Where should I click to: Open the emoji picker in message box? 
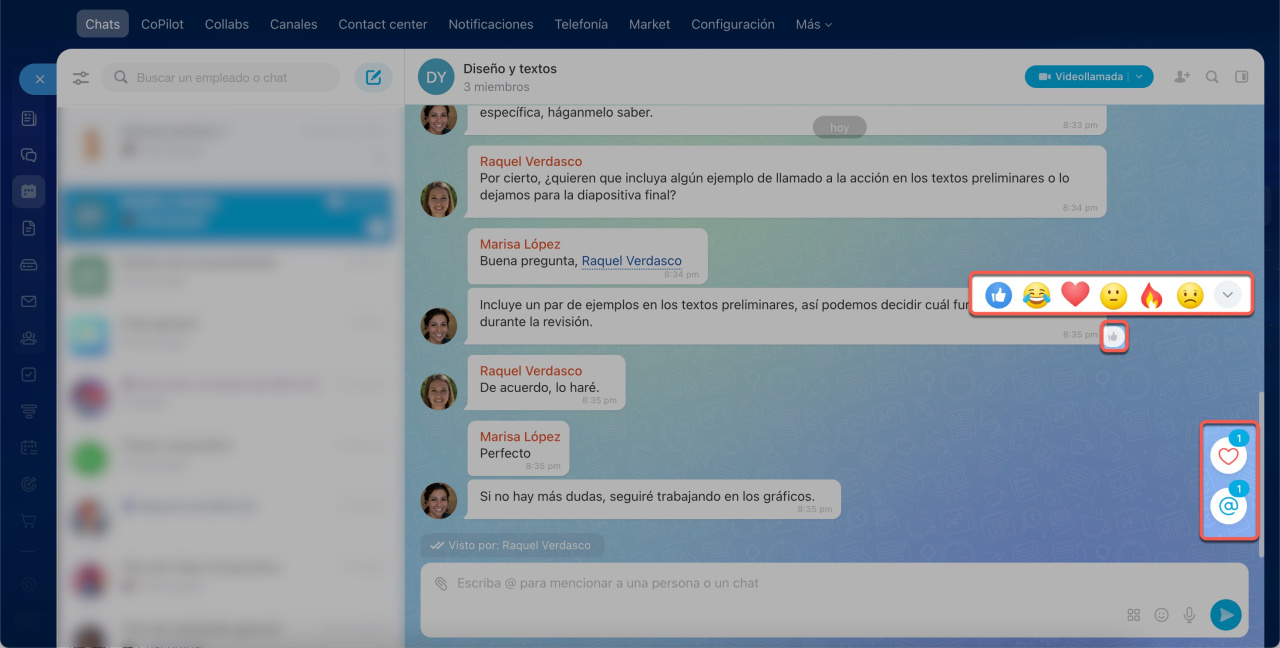click(1161, 615)
